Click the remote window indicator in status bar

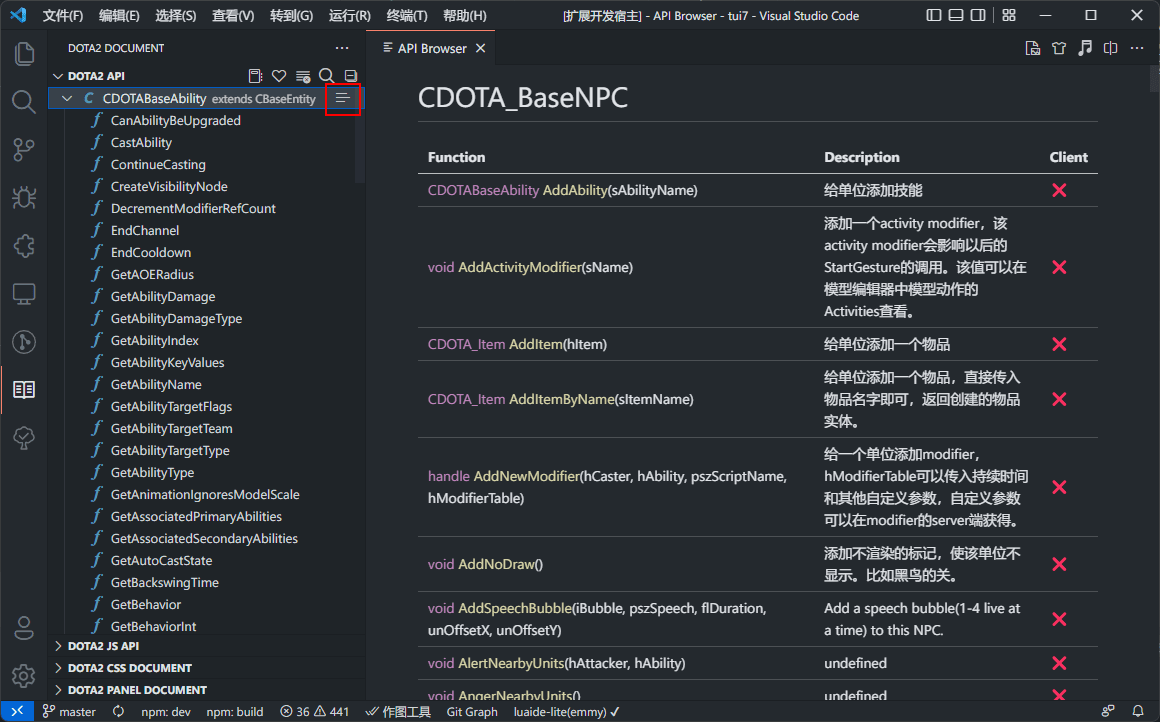pyautogui.click(x=17, y=712)
